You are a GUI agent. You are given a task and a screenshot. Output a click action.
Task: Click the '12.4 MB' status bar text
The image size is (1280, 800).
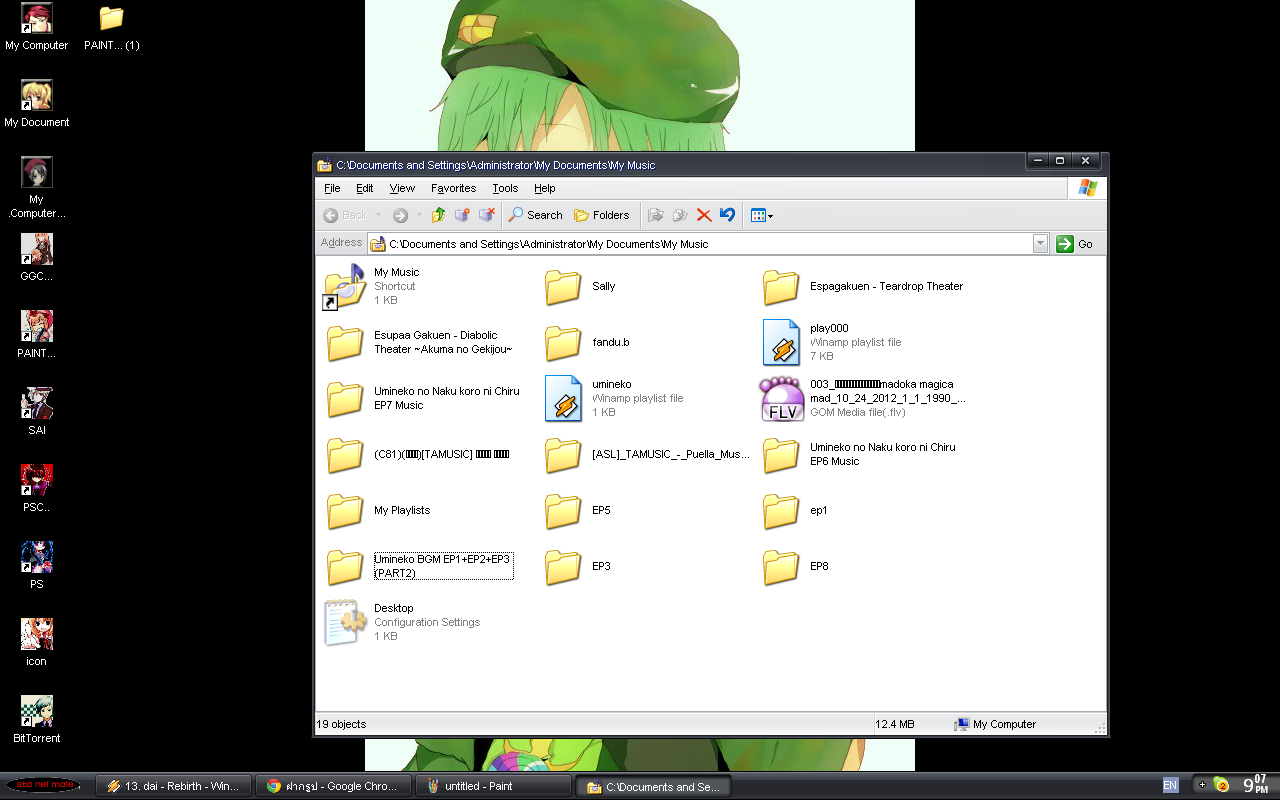(x=895, y=724)
